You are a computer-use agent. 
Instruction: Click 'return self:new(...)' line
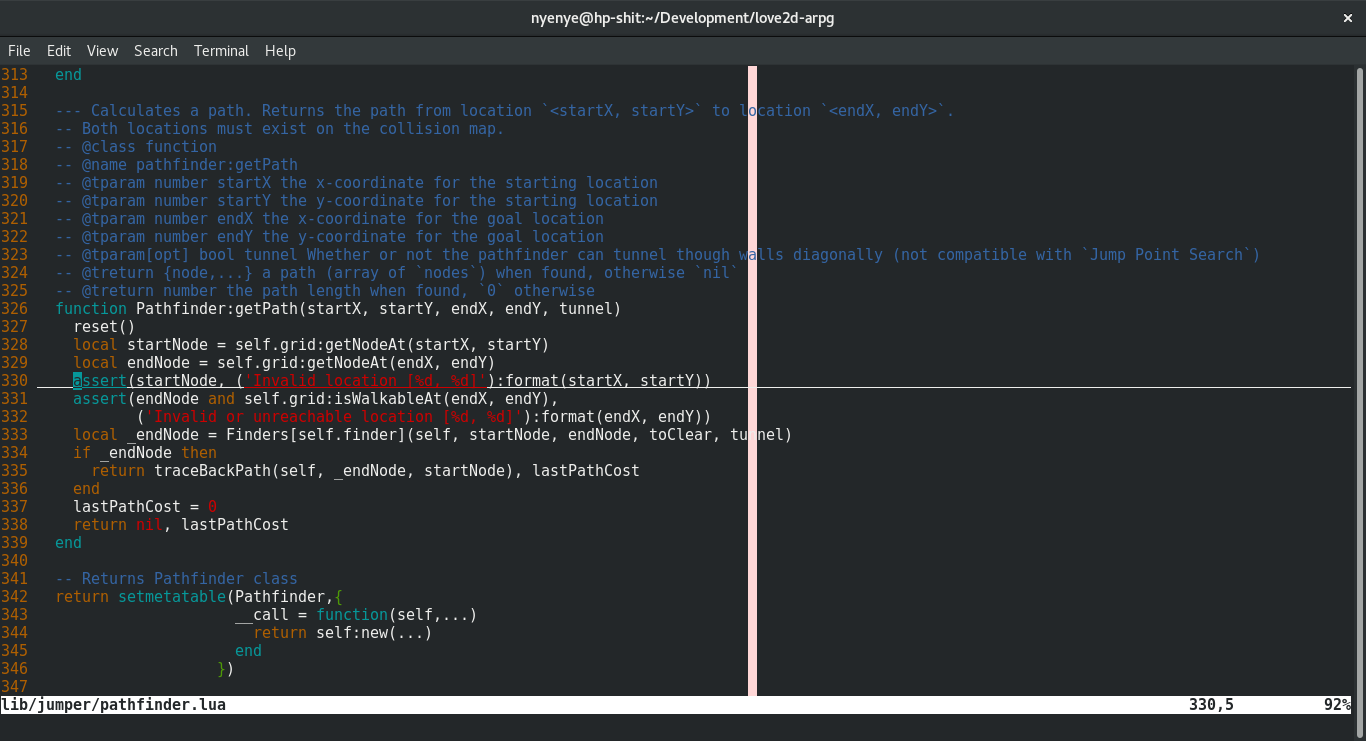[x=343, y=633]
